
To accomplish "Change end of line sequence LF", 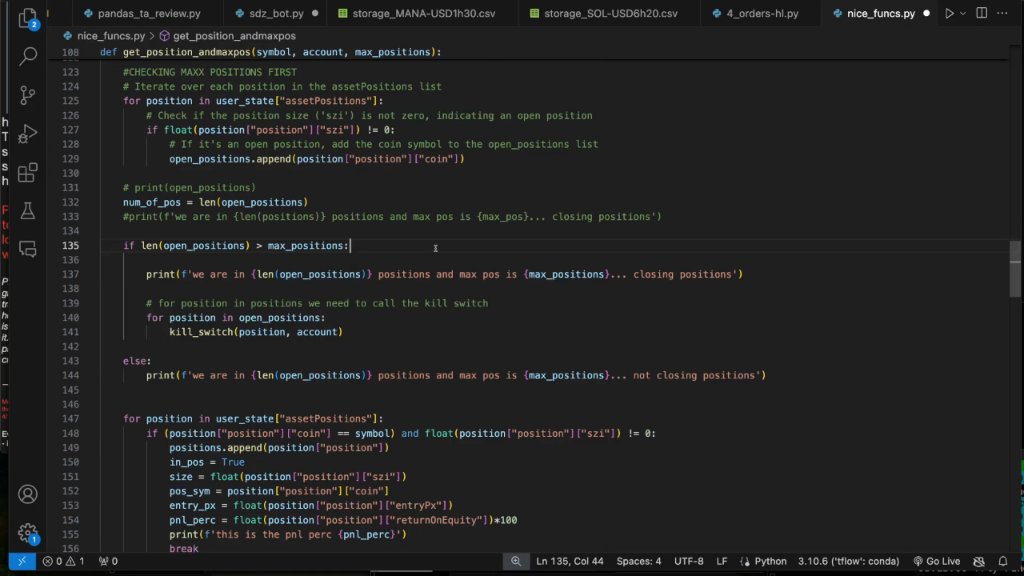I will tap(722, 561).
